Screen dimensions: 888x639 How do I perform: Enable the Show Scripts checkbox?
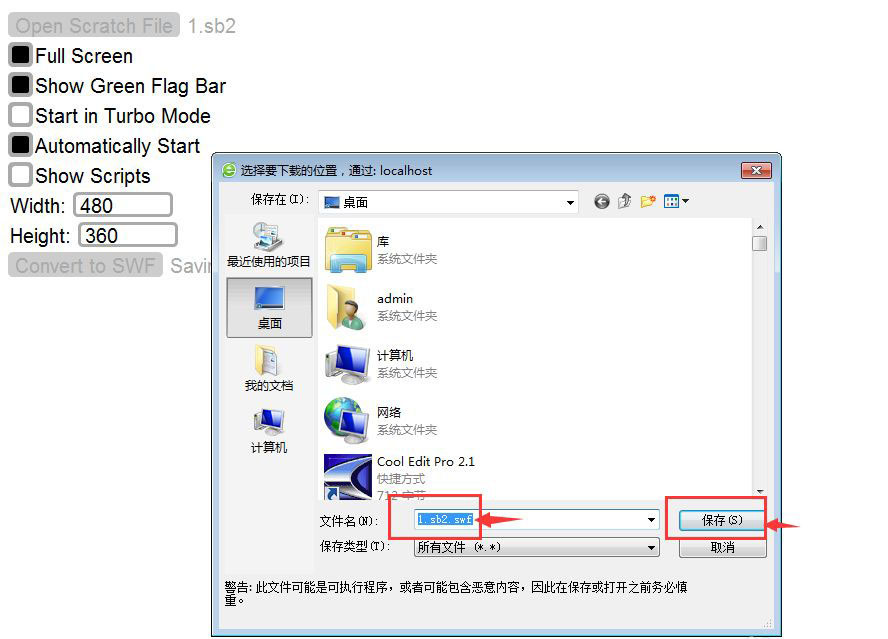coord(18,175)
